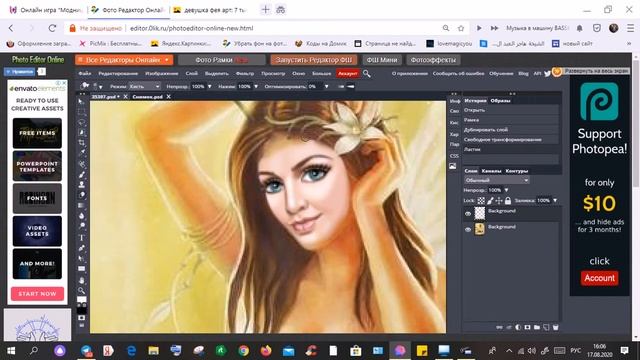Open the Слой menu
The width and height of the screenshot is (640, 360).
[x=191, y=73]
